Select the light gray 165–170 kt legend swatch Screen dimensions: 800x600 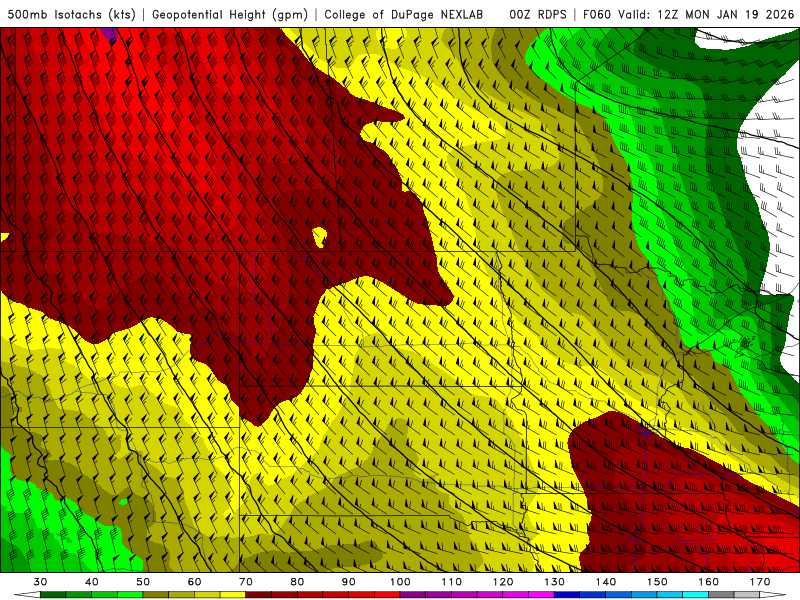pos(747,595)
